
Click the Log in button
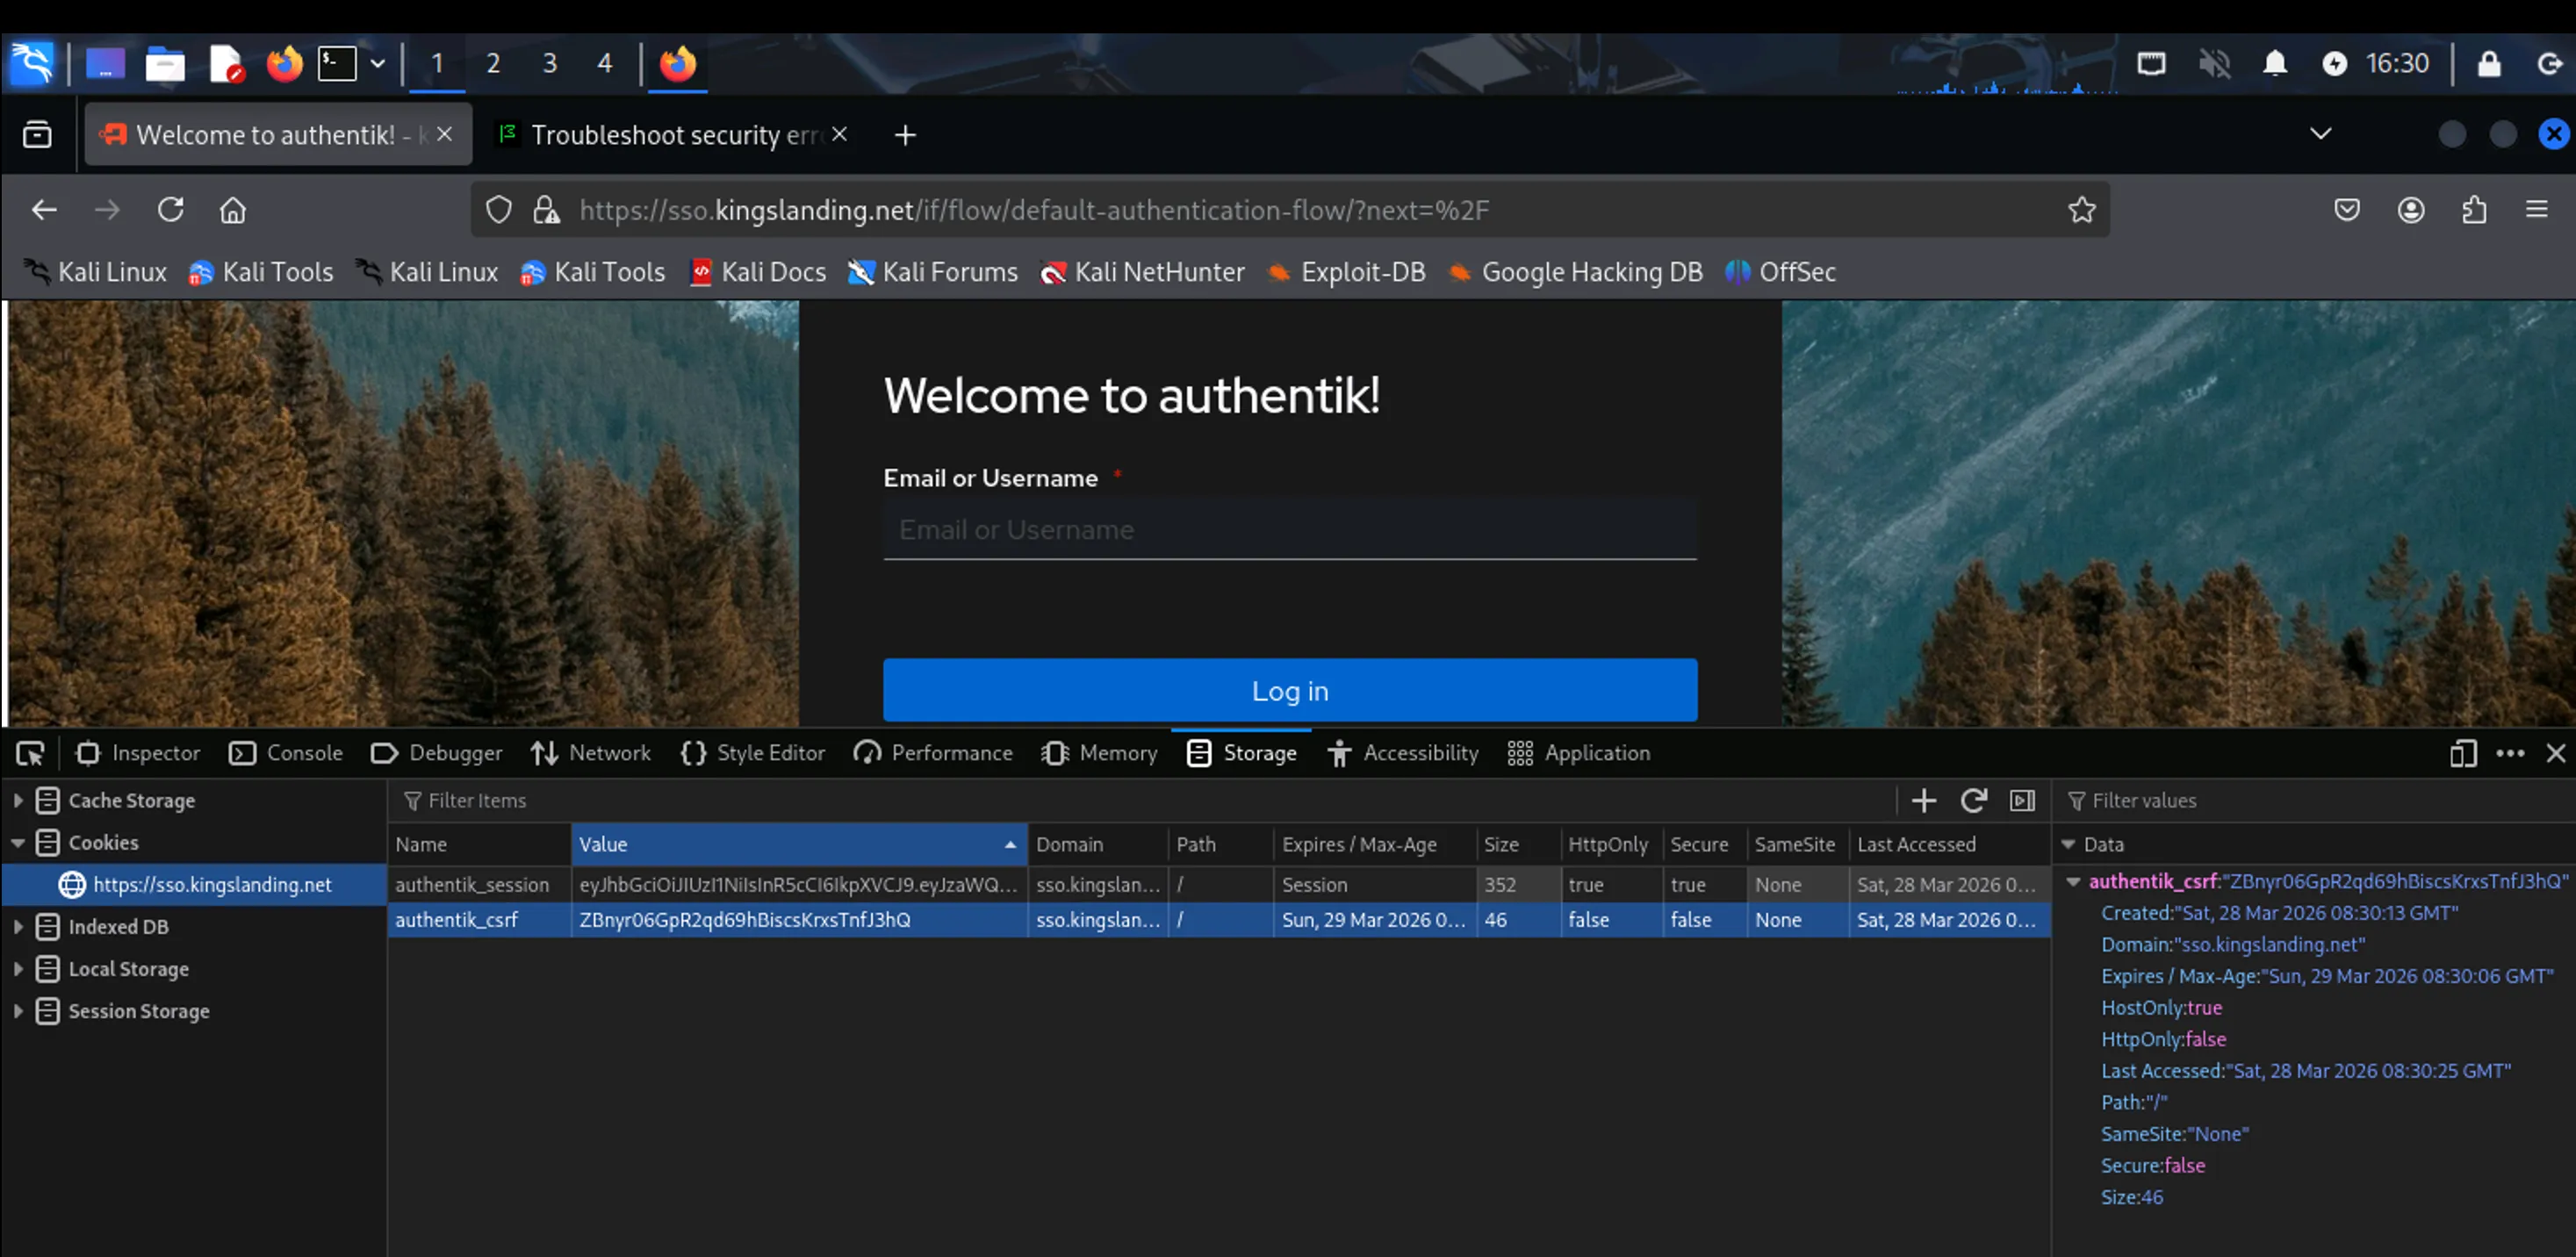click(1290, 690)
